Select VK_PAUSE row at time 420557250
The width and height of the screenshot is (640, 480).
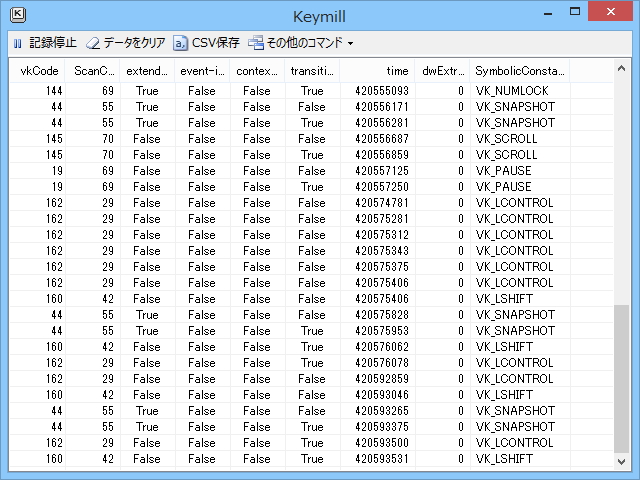pyautogui.click(x=311, y=187)
